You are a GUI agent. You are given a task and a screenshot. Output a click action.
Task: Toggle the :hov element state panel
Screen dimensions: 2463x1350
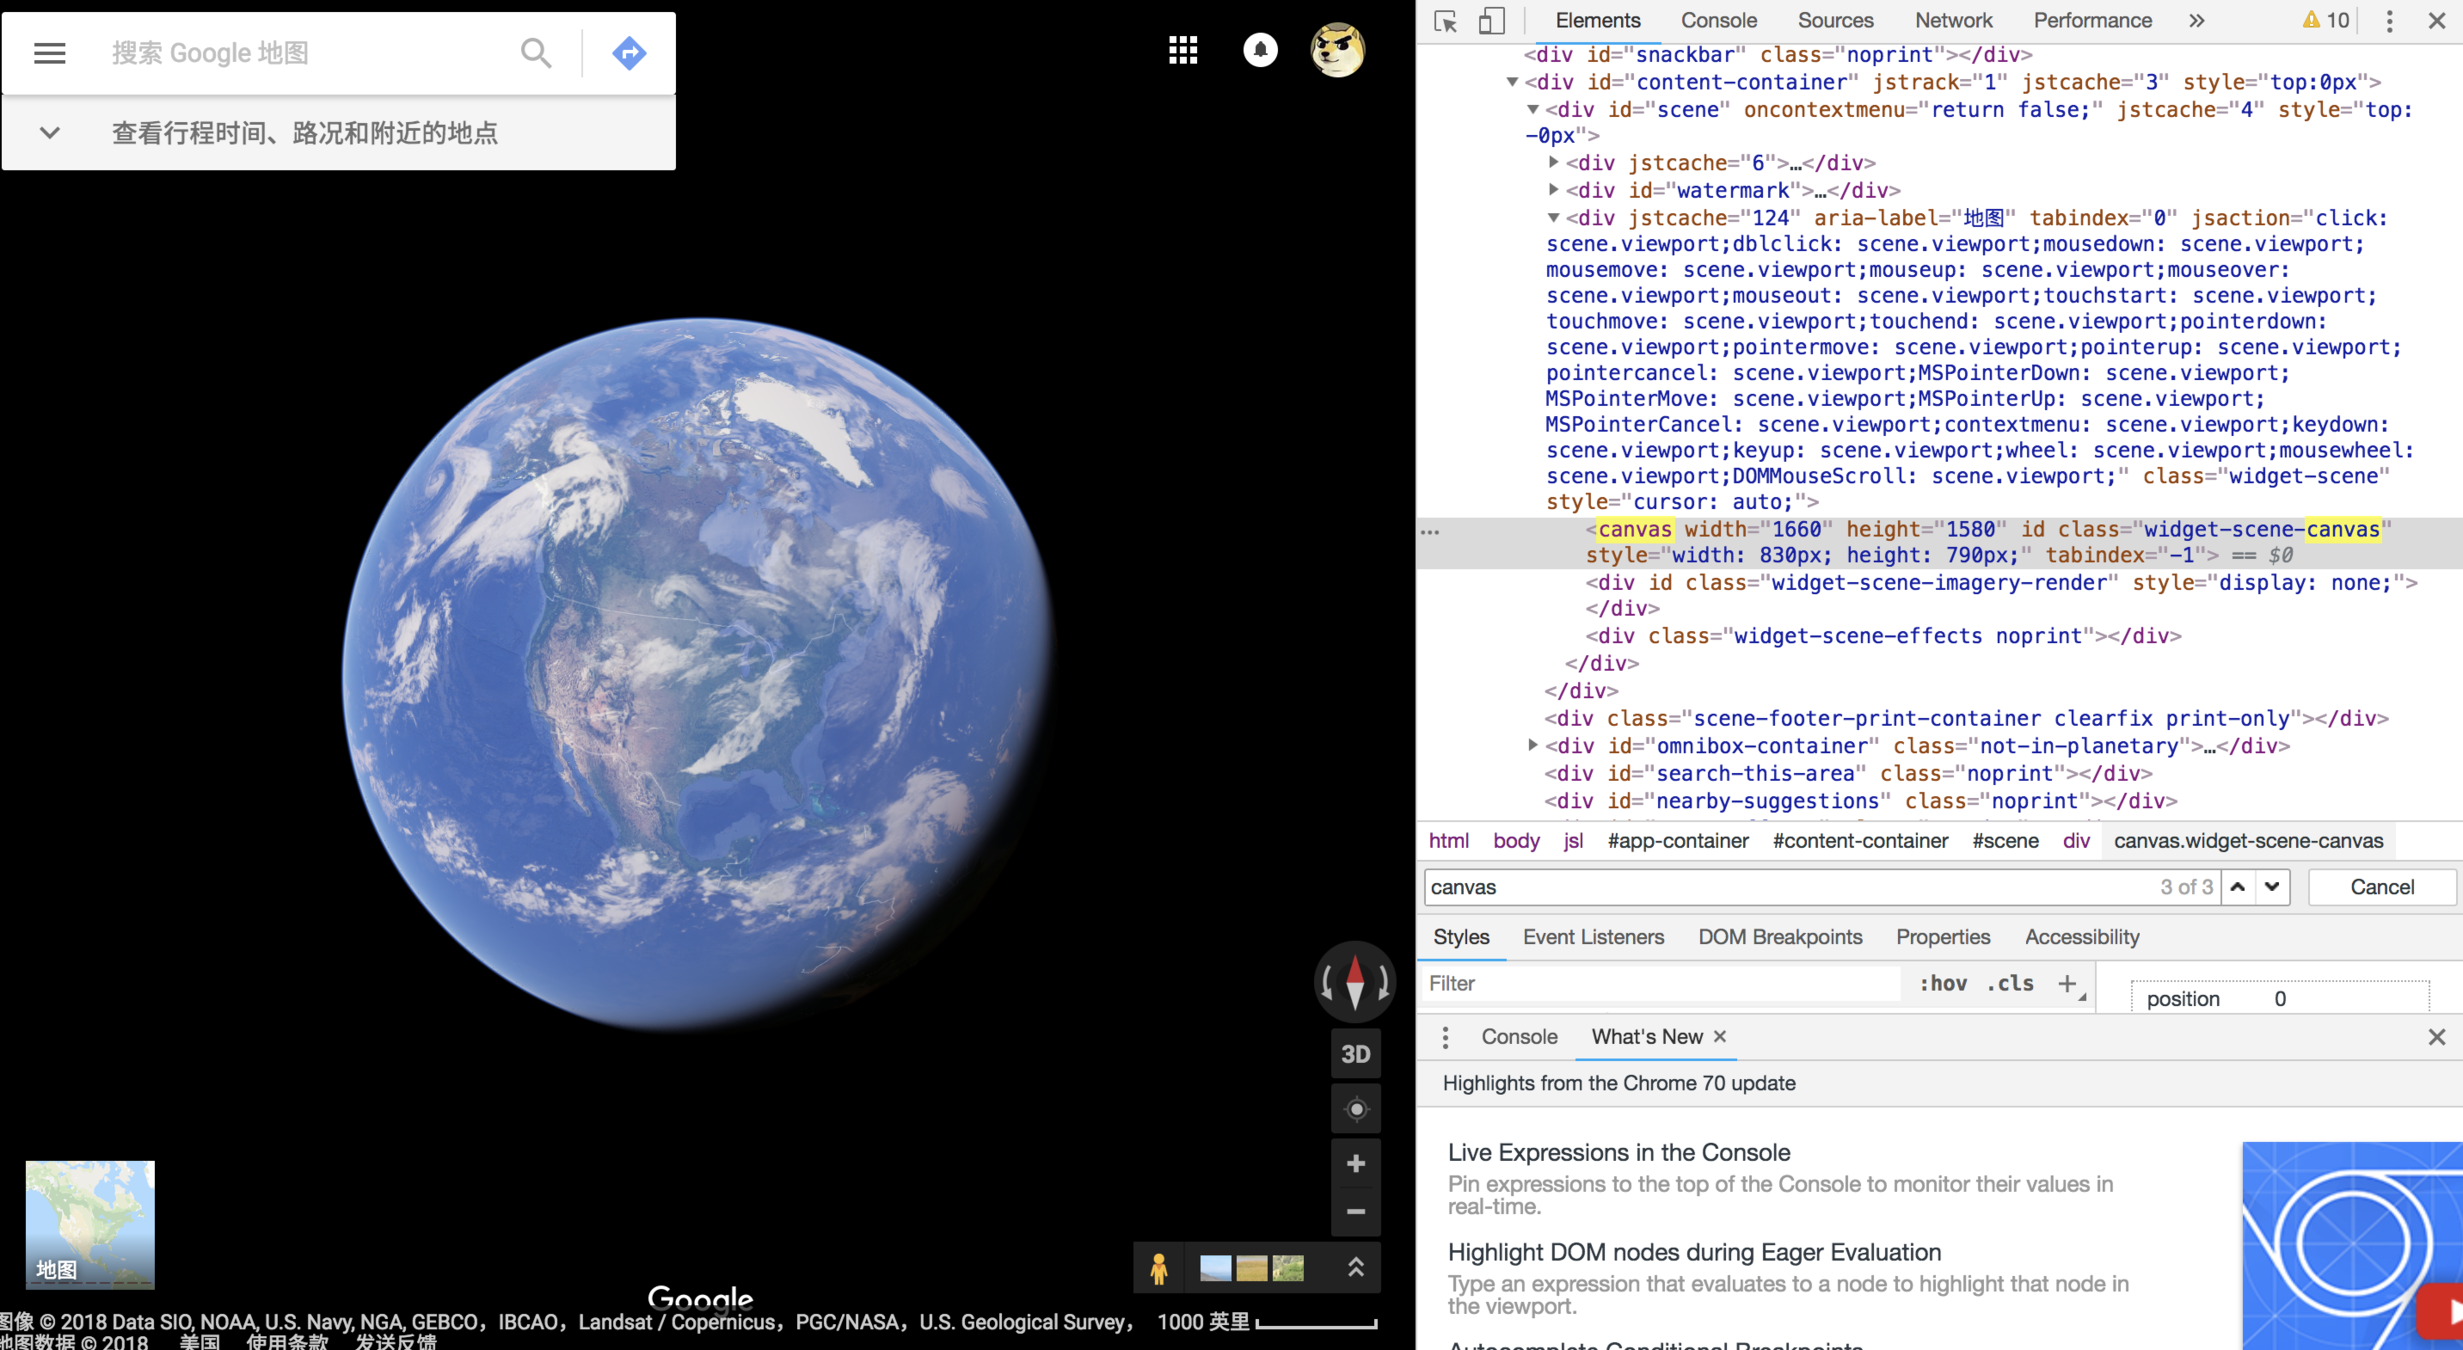[1943, 983]
